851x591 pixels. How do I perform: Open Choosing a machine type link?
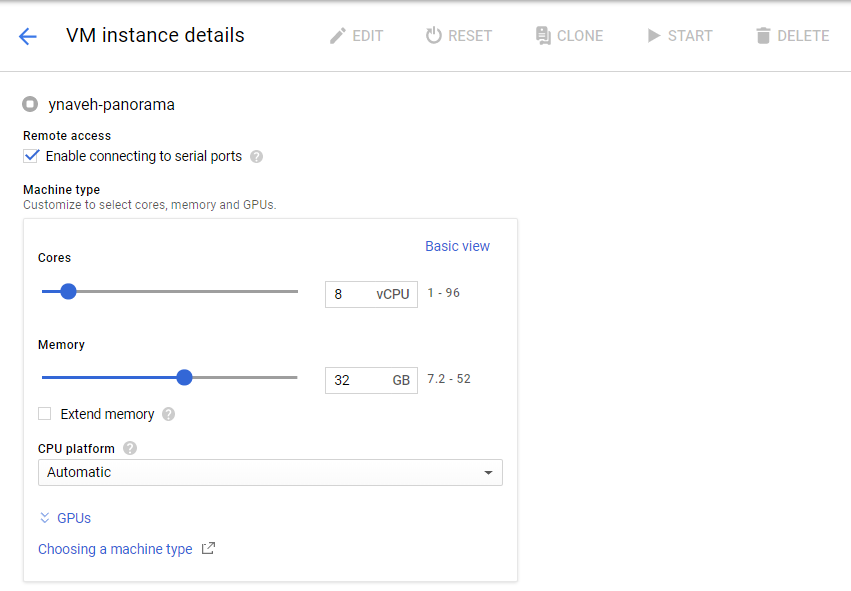click(115, 549)
